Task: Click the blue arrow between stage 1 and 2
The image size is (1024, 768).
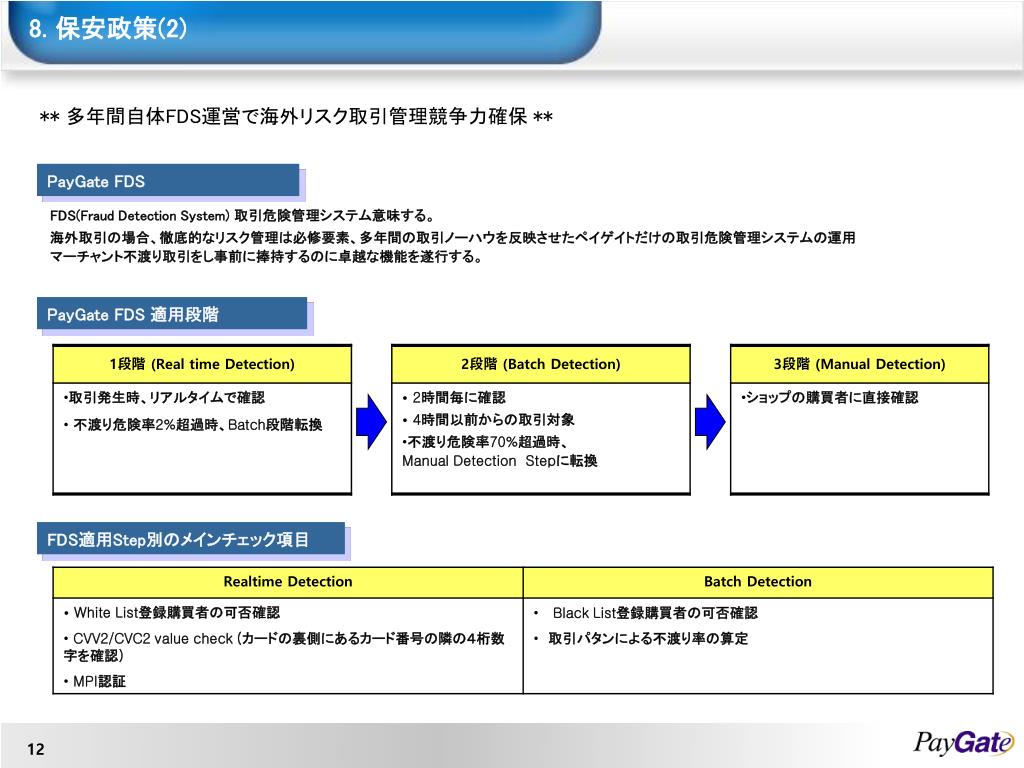Action: [x=371, y=422]
